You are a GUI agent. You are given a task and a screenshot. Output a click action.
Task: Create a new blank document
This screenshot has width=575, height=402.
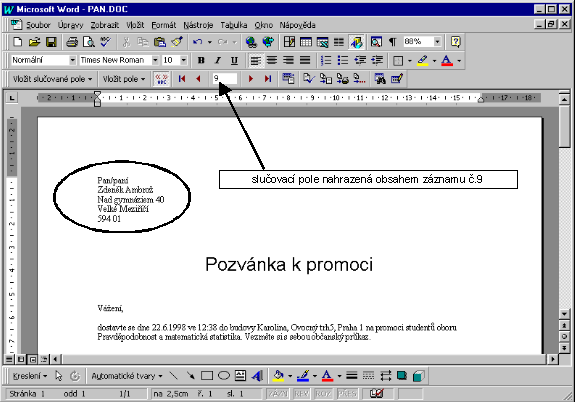[17, 42]
